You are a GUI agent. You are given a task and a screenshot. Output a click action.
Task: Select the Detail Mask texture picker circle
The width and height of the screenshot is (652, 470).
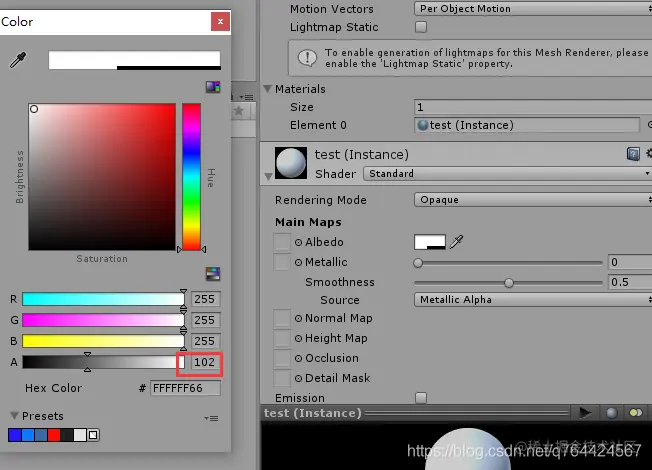pyautogui.click(x=298, y=378)
